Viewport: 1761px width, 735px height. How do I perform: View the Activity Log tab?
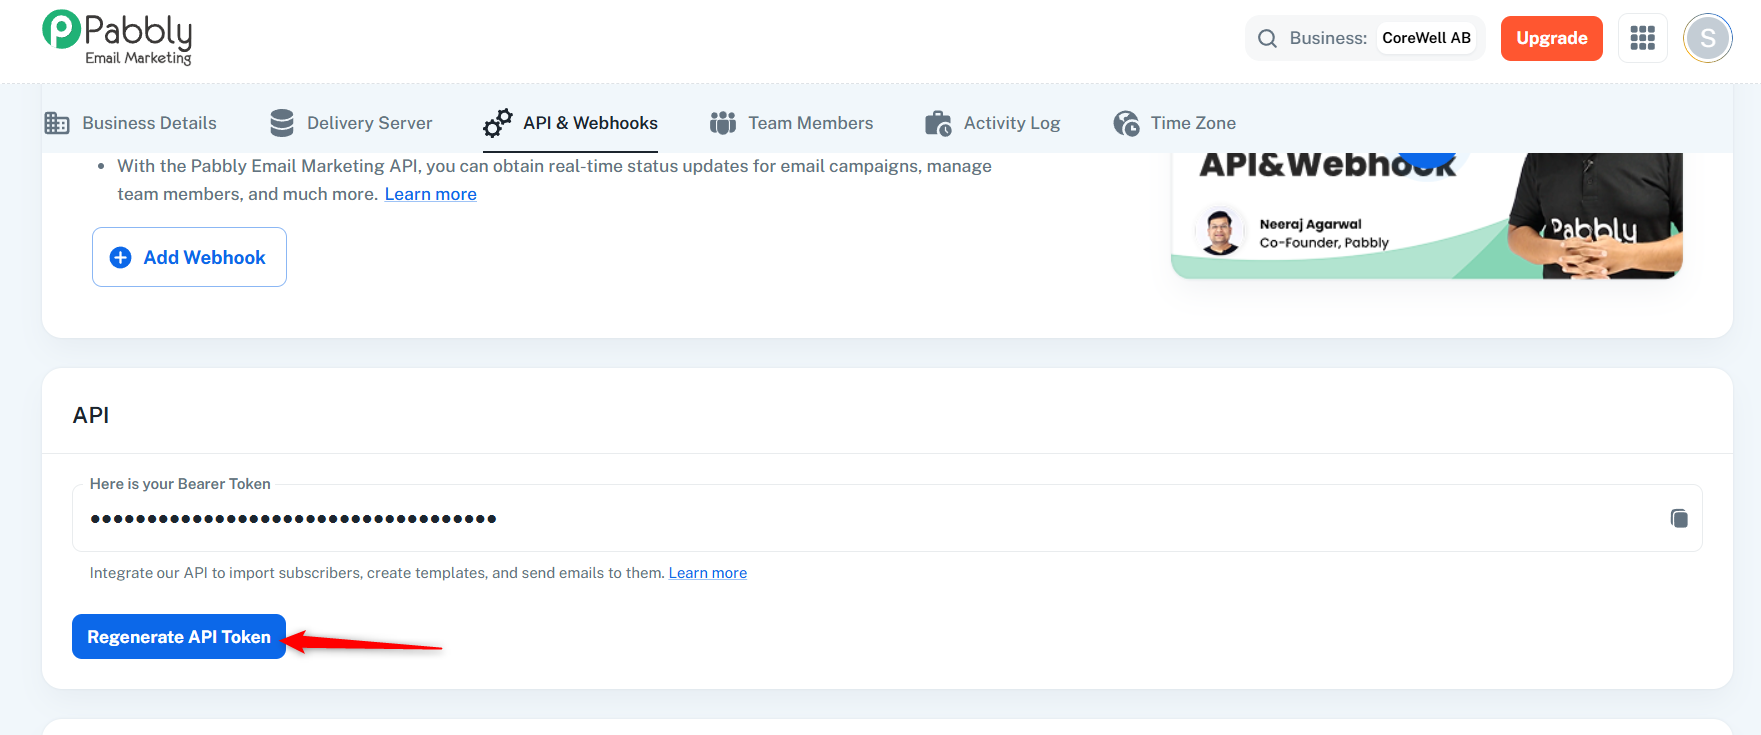pyautogui.click(x=993, y=123)
